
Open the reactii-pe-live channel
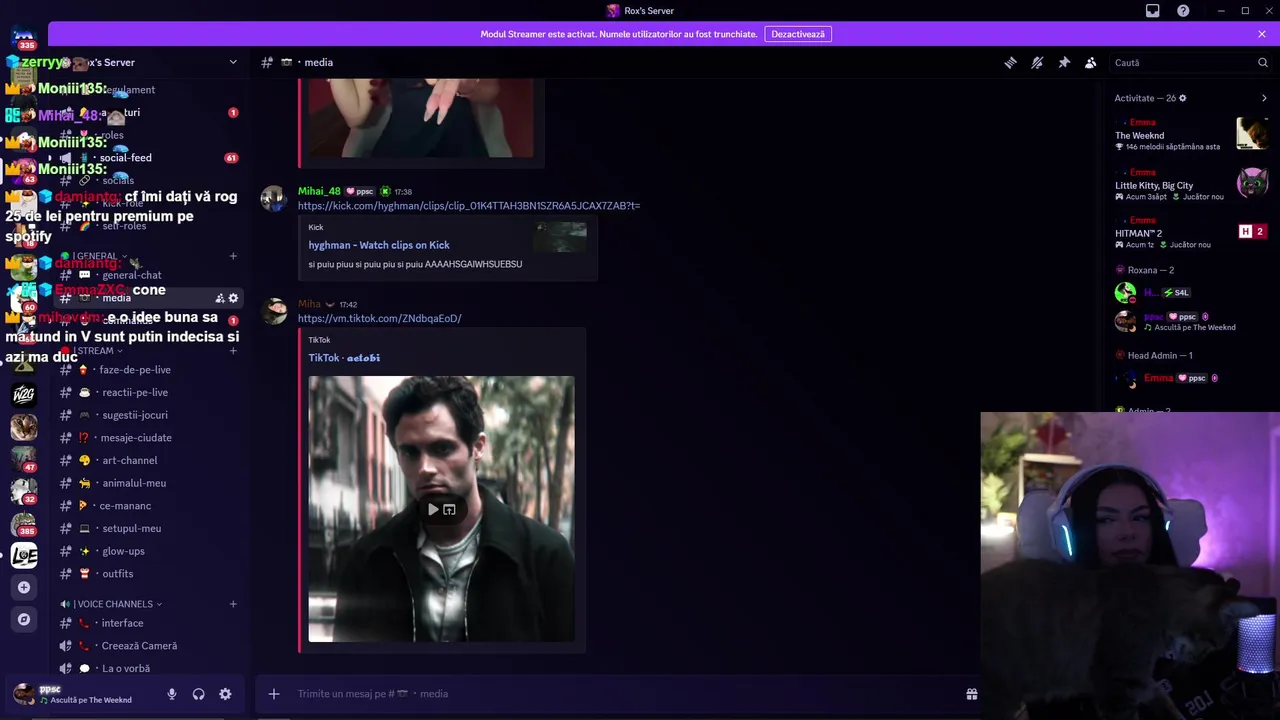[x=135, y=393]
